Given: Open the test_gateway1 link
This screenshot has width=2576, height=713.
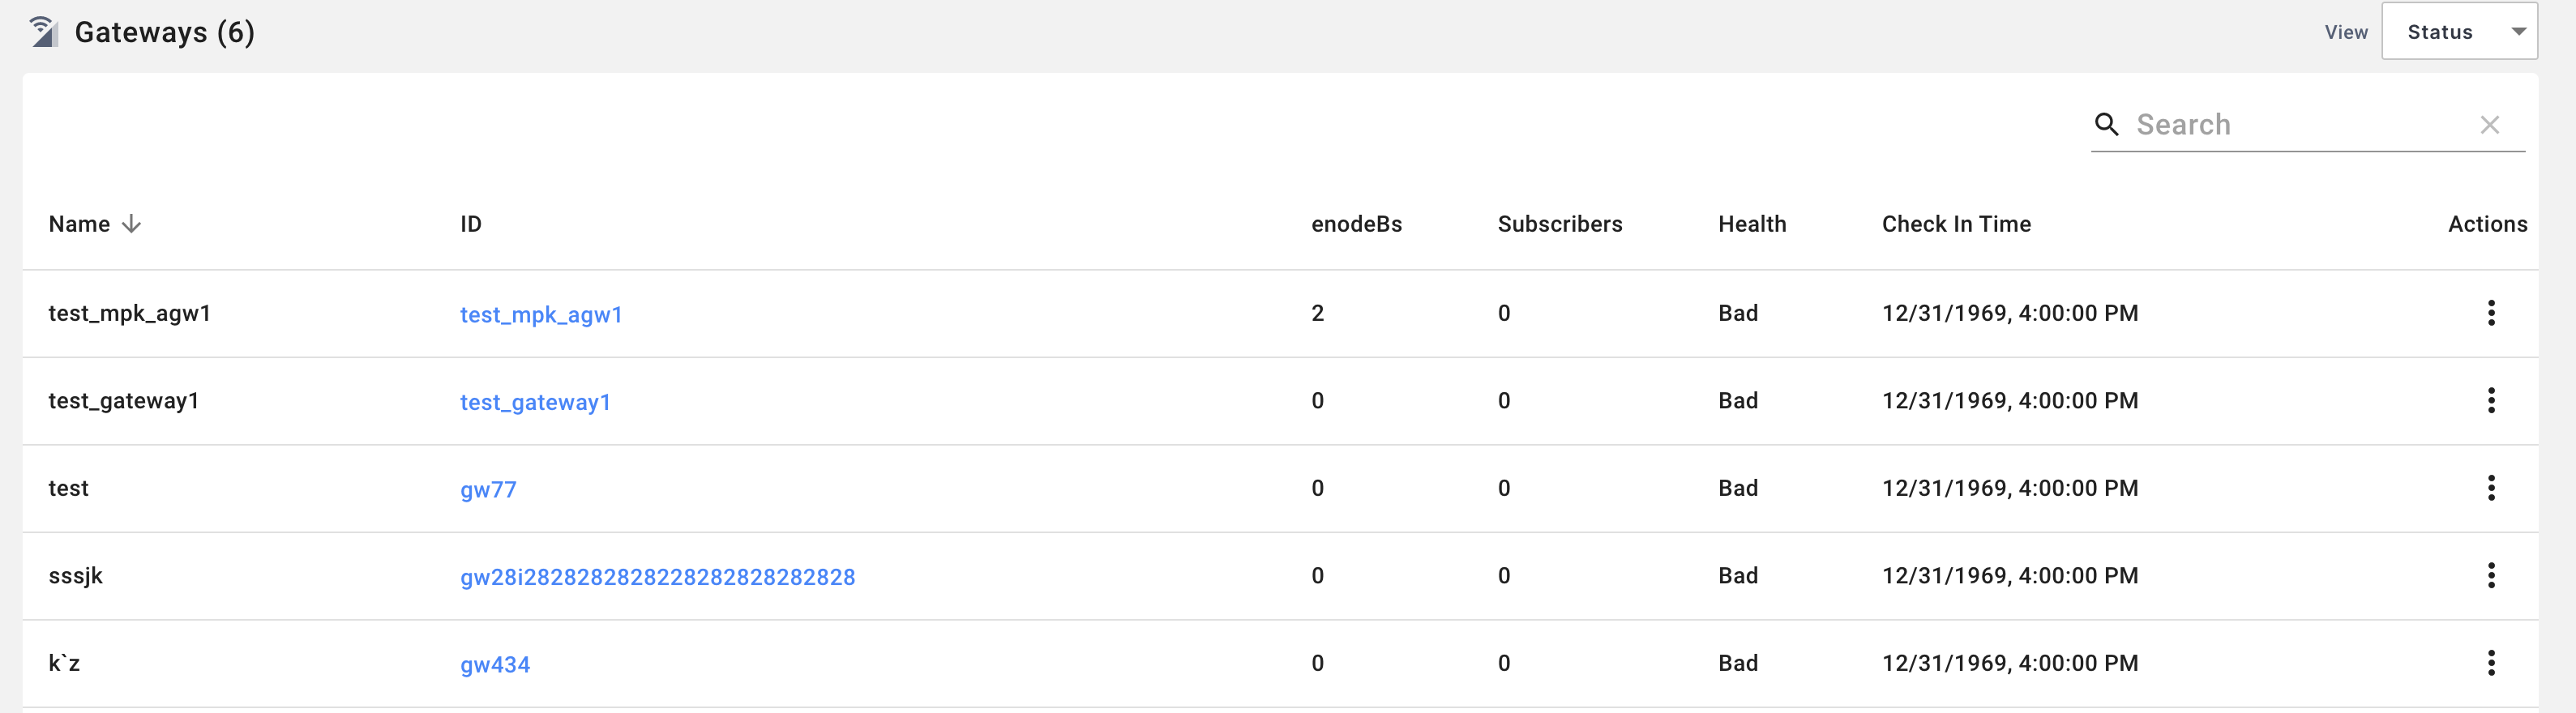Looking at the screenshot, I should 535,402.
